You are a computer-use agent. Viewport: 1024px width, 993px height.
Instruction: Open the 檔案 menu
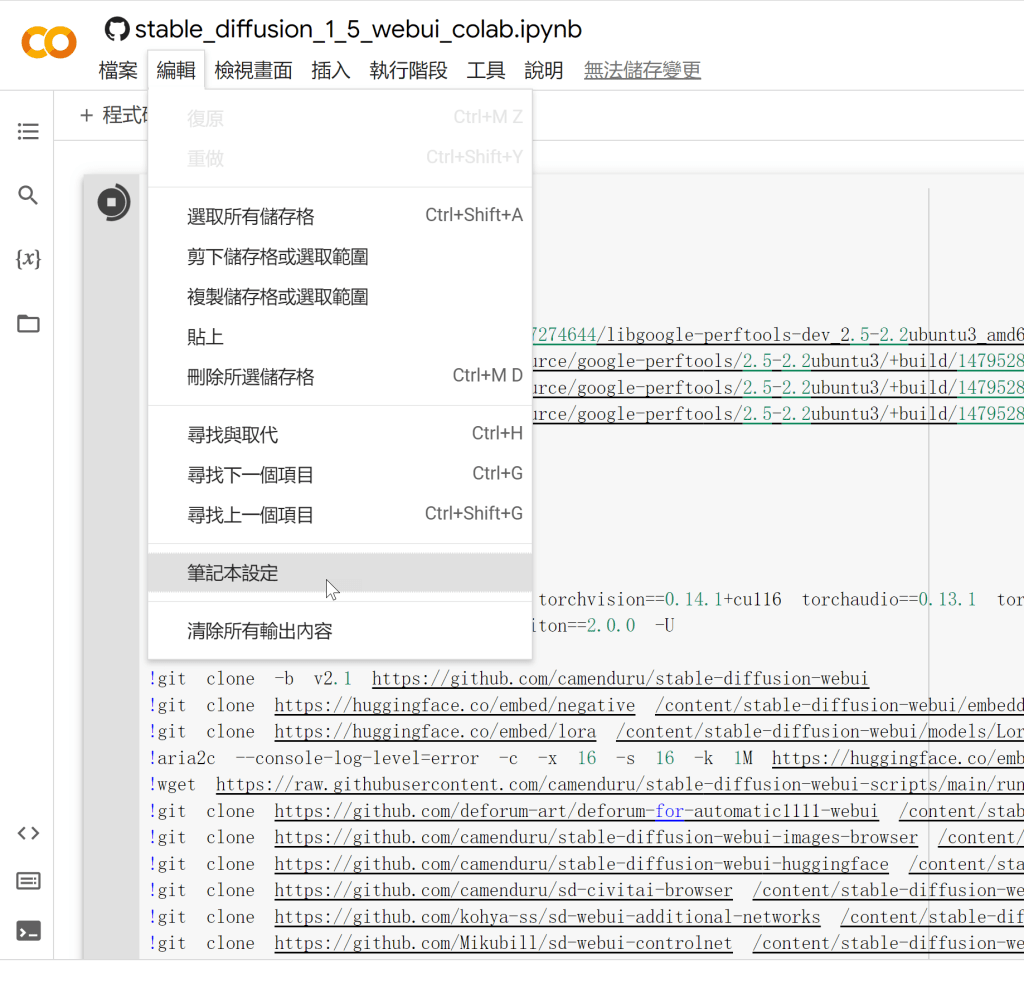[118, 70]
